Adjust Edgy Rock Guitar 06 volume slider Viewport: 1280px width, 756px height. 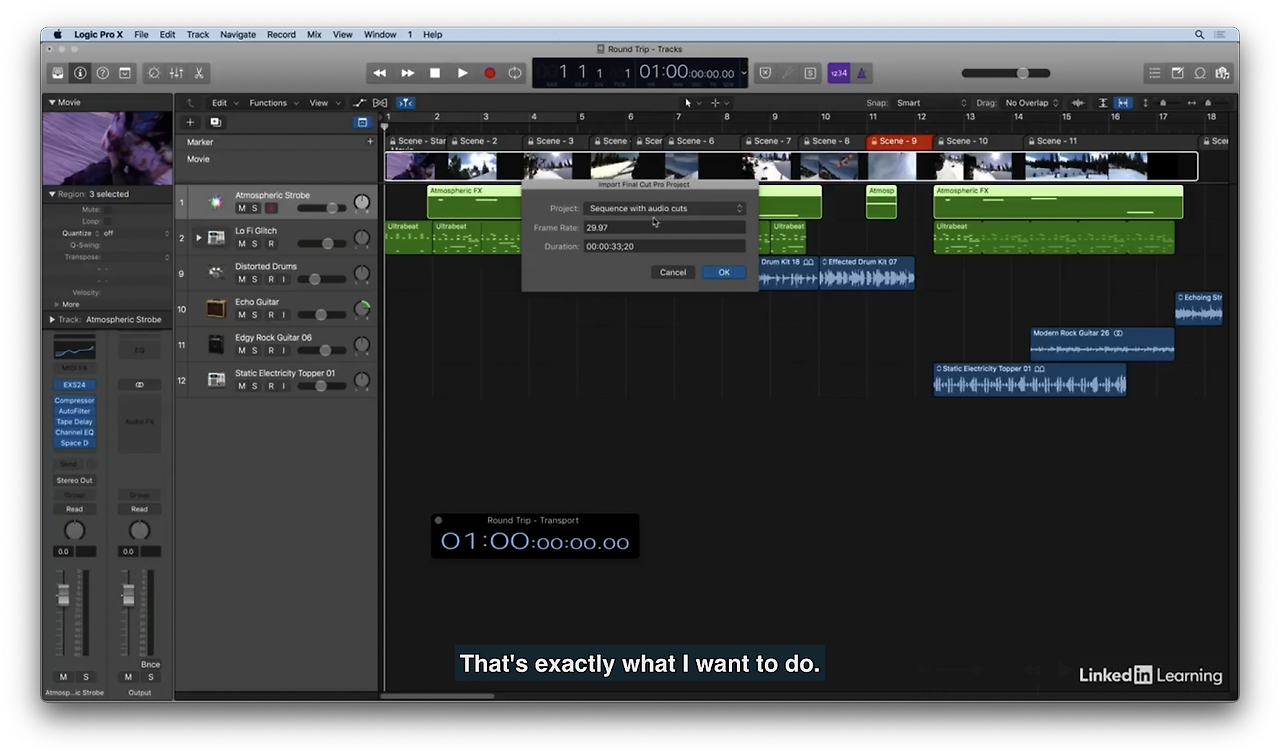tap(321, 351)
